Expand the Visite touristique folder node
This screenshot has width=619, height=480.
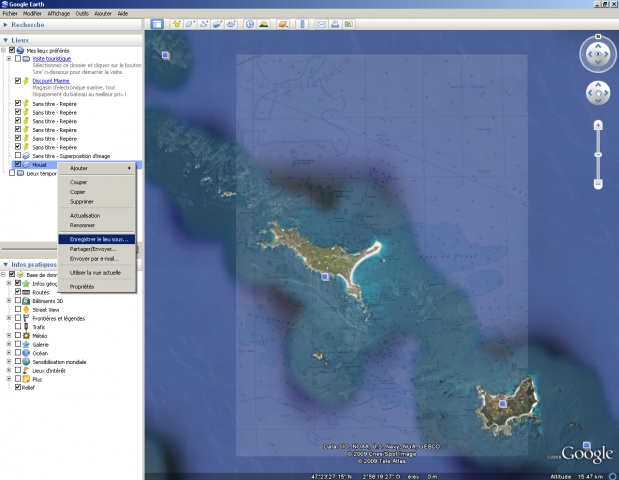coord(9,58)
